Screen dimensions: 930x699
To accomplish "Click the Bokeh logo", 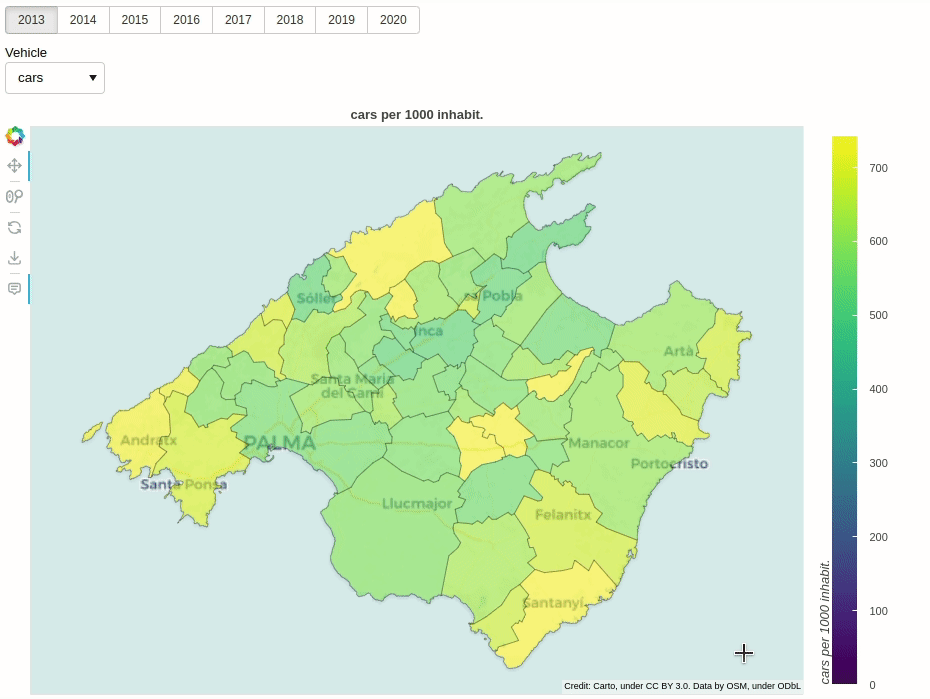I will tap(15, 136).
